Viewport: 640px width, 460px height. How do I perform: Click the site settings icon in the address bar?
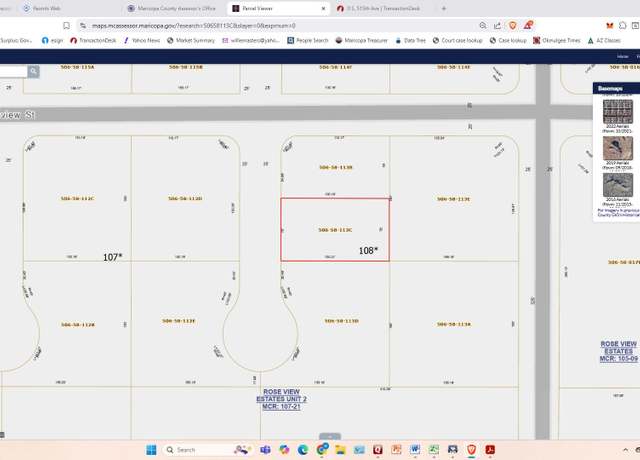point(83,26)
